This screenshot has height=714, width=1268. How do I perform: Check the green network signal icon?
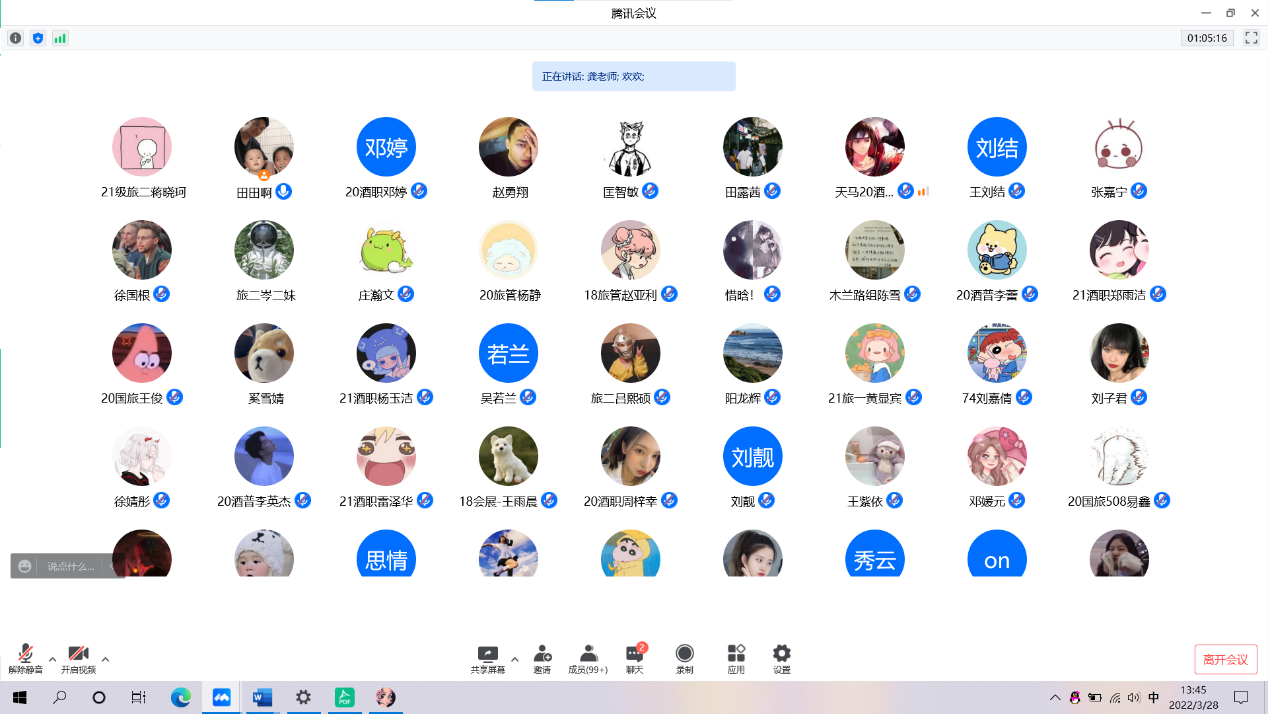[x=60, y=38]
